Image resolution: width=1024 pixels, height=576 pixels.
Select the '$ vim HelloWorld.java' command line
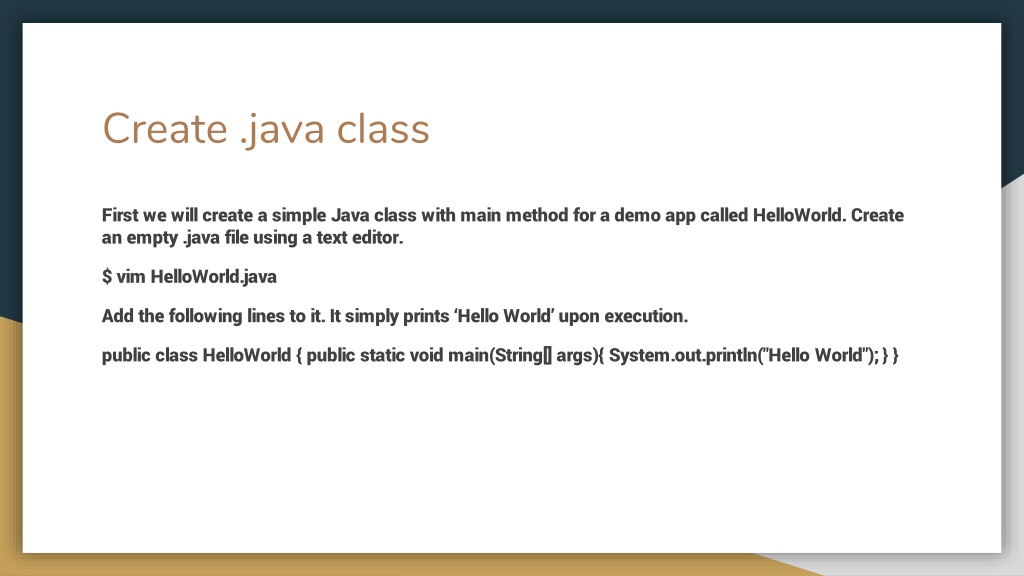click(188, 276)
